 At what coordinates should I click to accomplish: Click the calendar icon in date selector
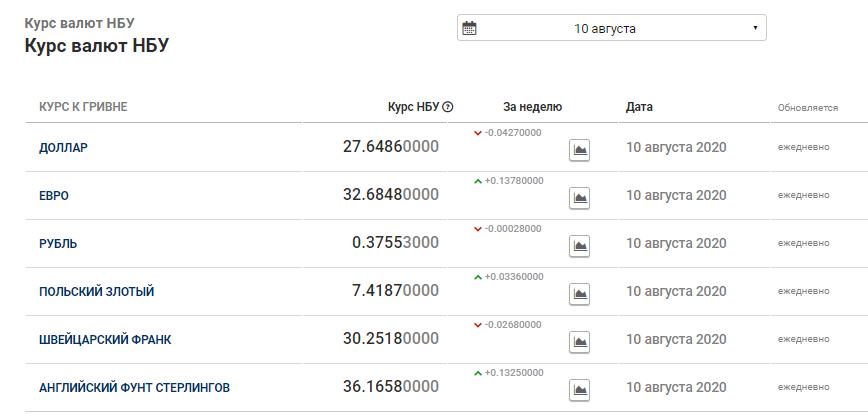(x=469, y=28)
